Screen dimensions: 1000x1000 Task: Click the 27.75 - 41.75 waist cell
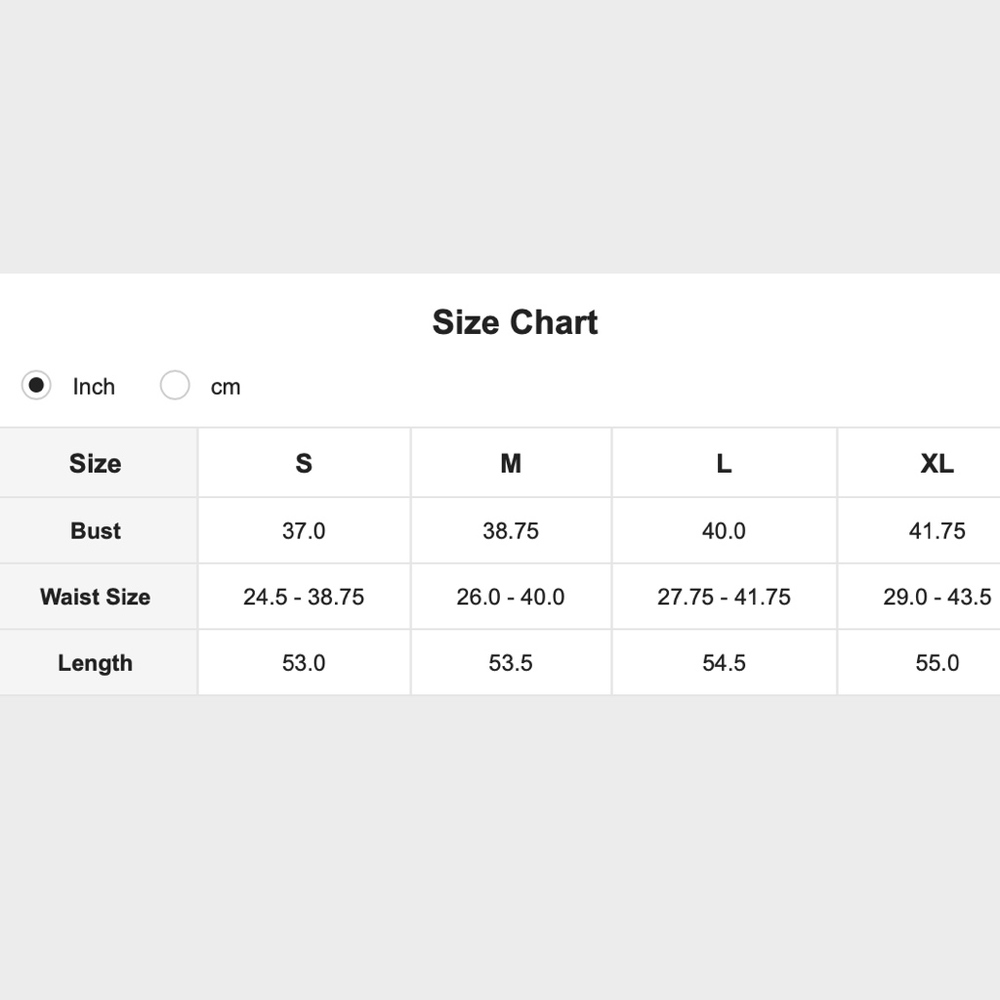coord(724,597)
